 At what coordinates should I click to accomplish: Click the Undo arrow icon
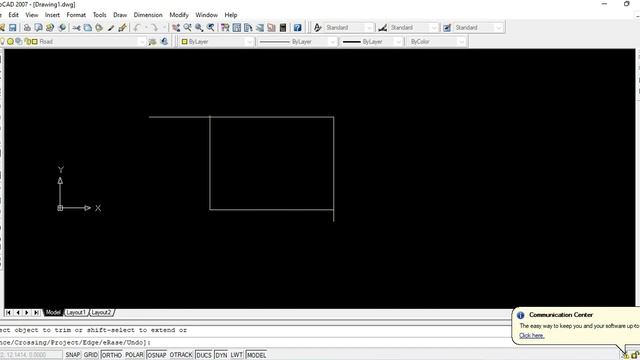pyautogui.click(x=137, y=28)
